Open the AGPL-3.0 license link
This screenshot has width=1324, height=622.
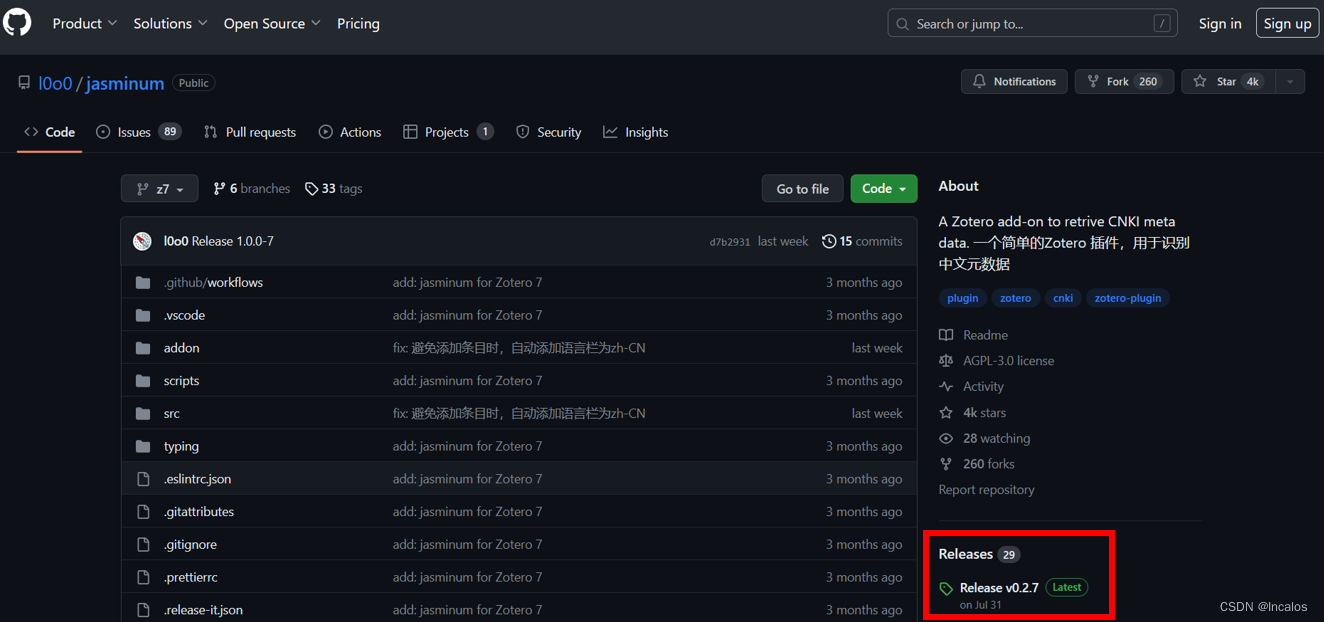1008,361
